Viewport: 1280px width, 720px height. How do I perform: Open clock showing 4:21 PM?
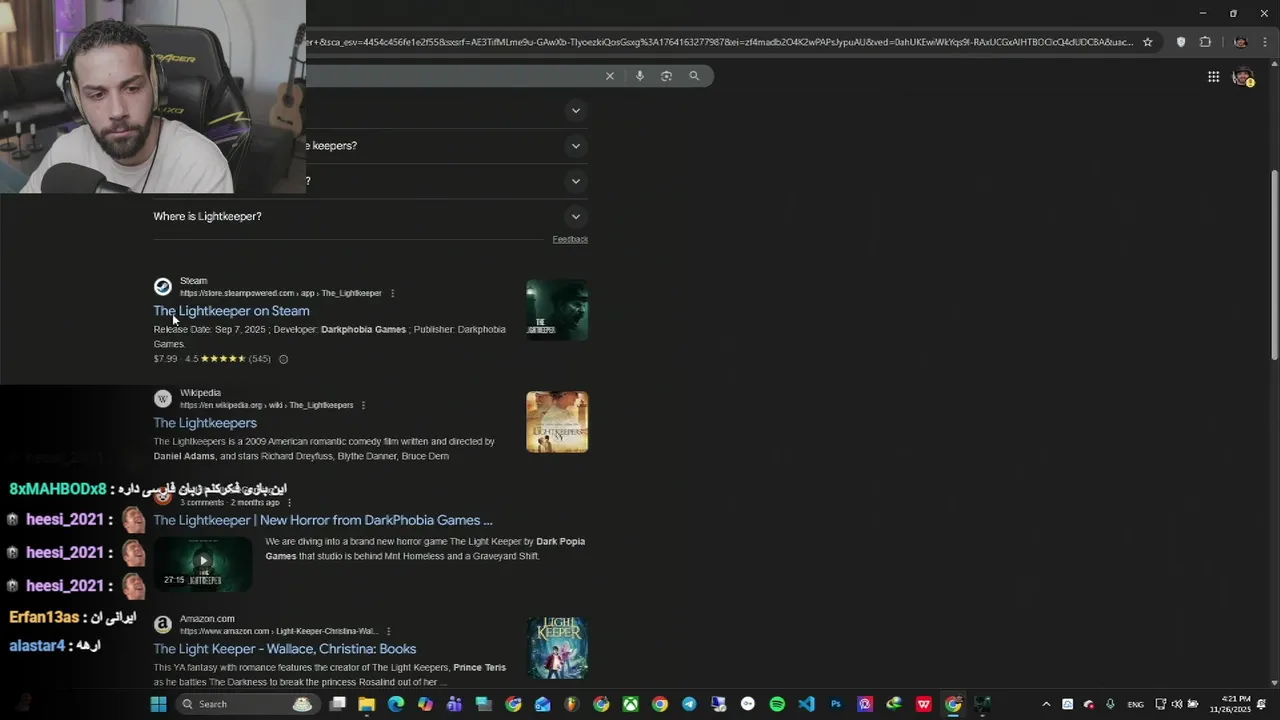pos(1230,704)
